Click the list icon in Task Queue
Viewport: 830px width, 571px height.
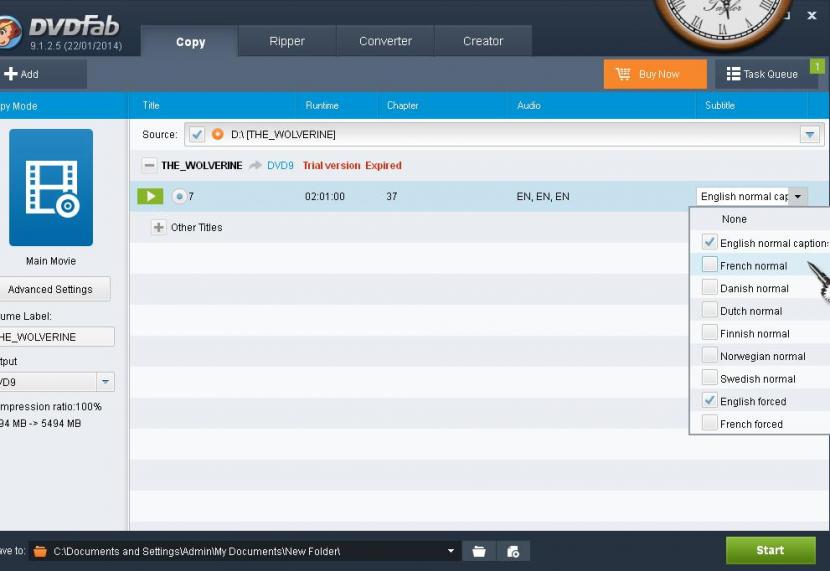[733, 74]
